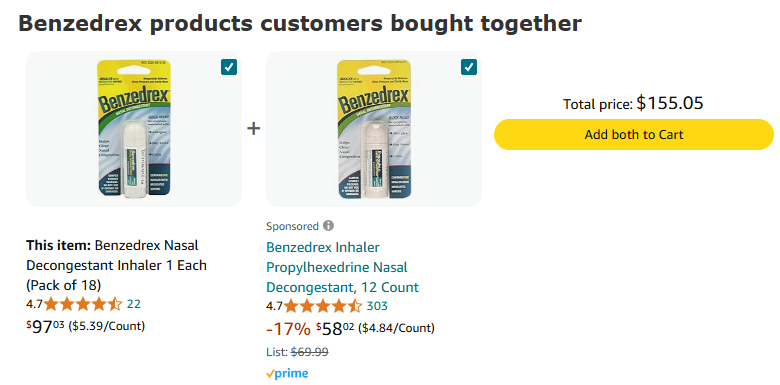The image size is (780, 385).
Task: Click the This item Benzedrex Nasal Decongestant title
Action: 116,265
